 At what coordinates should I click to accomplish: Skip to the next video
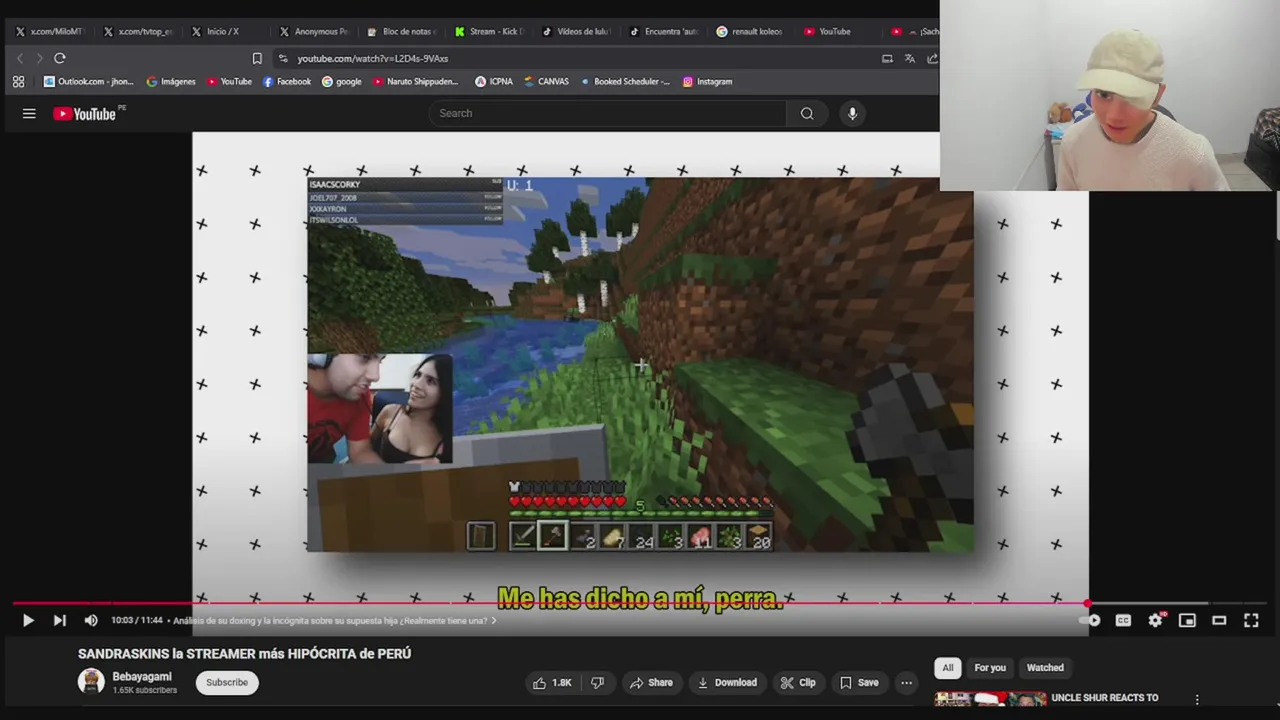coord(60,621)
